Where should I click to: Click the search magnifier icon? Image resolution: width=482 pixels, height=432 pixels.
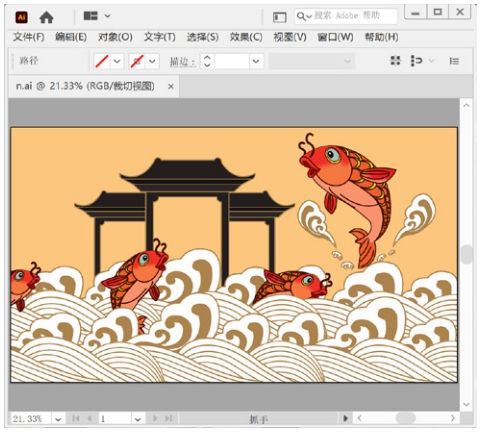point(301,16)
